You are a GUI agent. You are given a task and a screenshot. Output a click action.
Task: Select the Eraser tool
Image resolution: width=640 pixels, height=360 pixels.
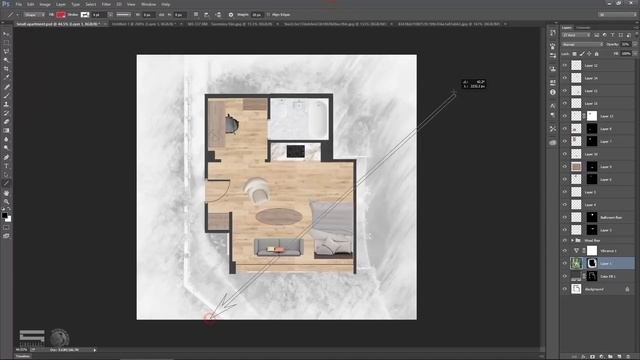[6, 122]
